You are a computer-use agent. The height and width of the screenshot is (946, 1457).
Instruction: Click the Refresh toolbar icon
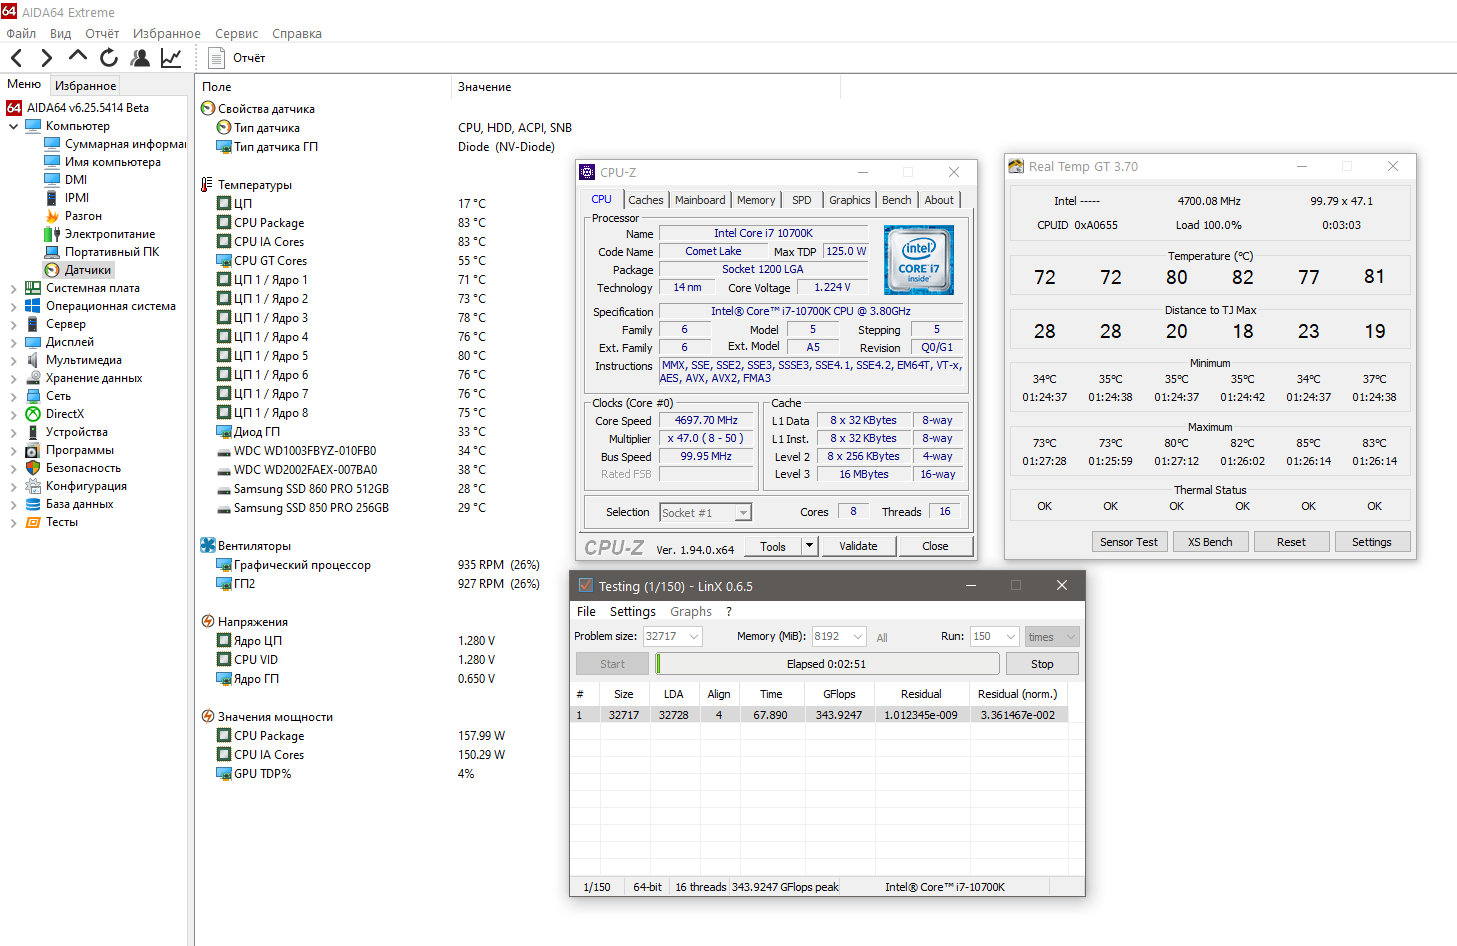click(109, 58)
